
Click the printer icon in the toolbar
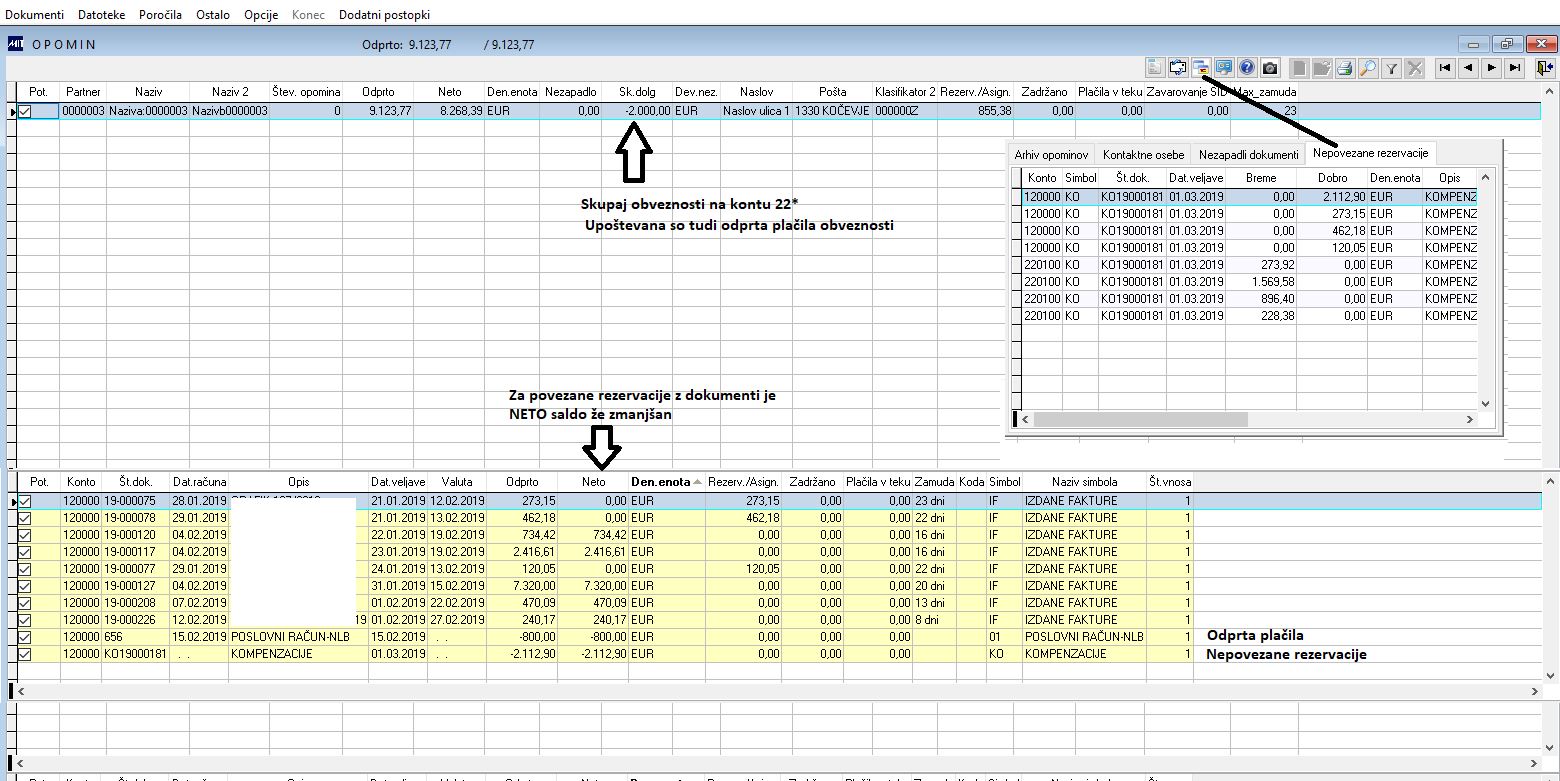tap(1345, 67)
